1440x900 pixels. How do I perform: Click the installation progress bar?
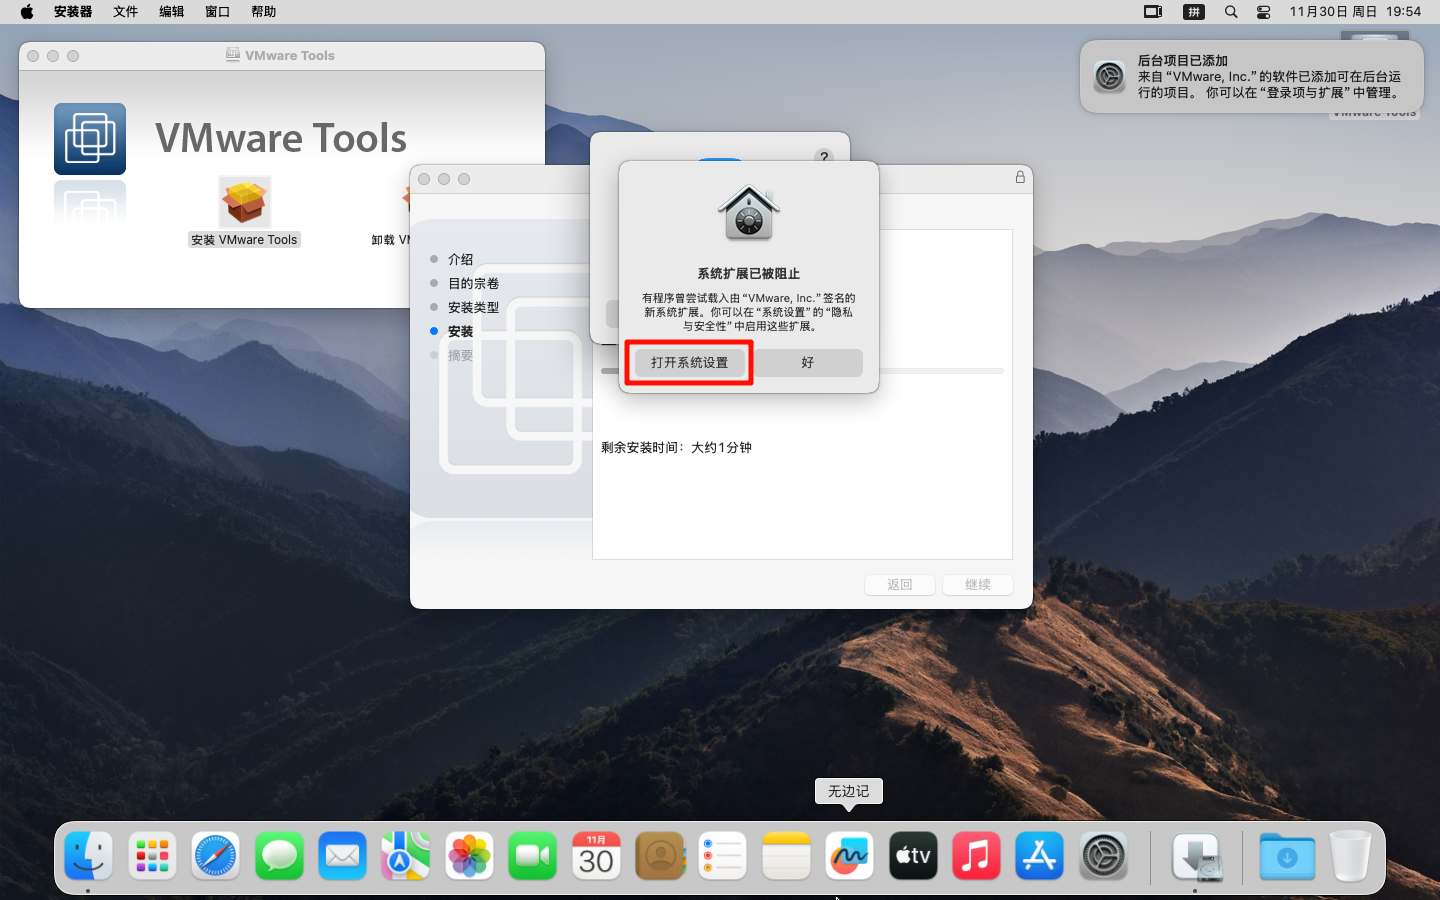click(802, 371)
